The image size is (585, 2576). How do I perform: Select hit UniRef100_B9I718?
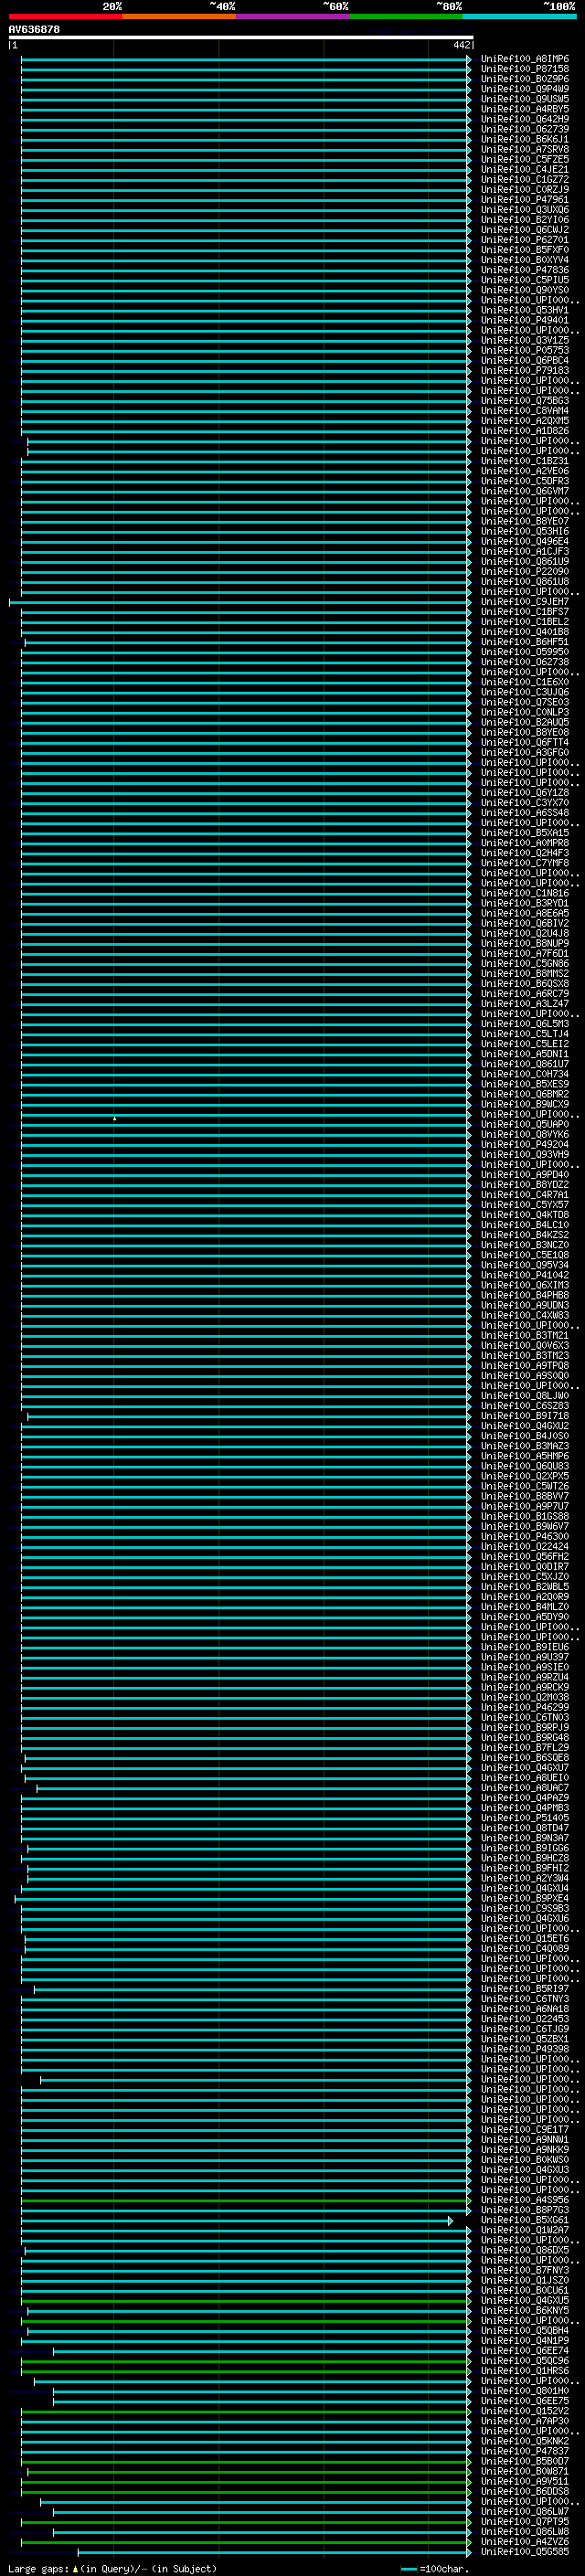(x=525, y=1415)
